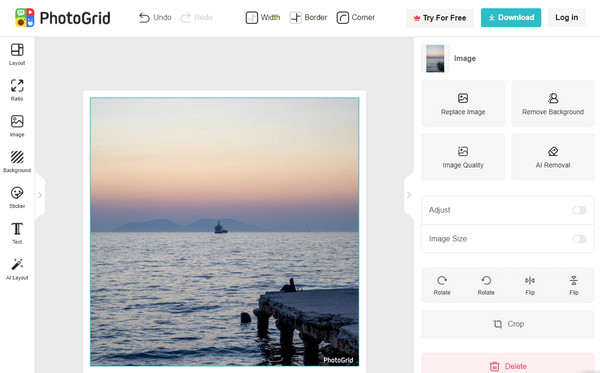Select the Text tool in sidebar
The image size is (600, 373).
click(x=17, y=233)
